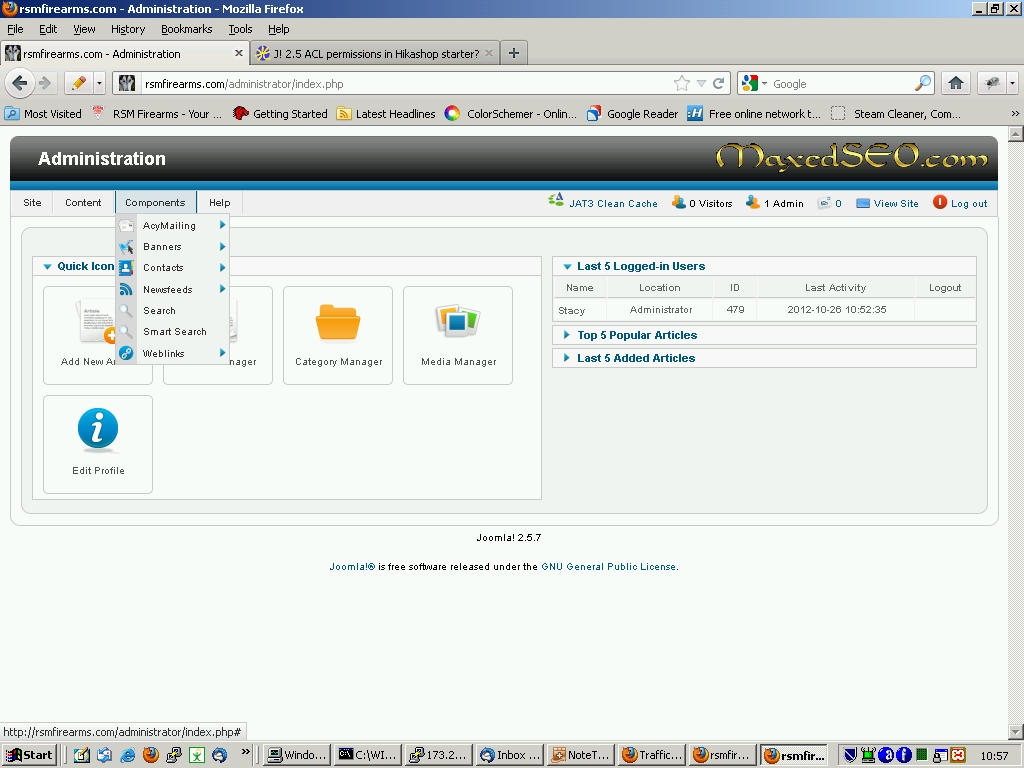
Task: Follow the Joomla!® footer link
Action: [352, 567]
